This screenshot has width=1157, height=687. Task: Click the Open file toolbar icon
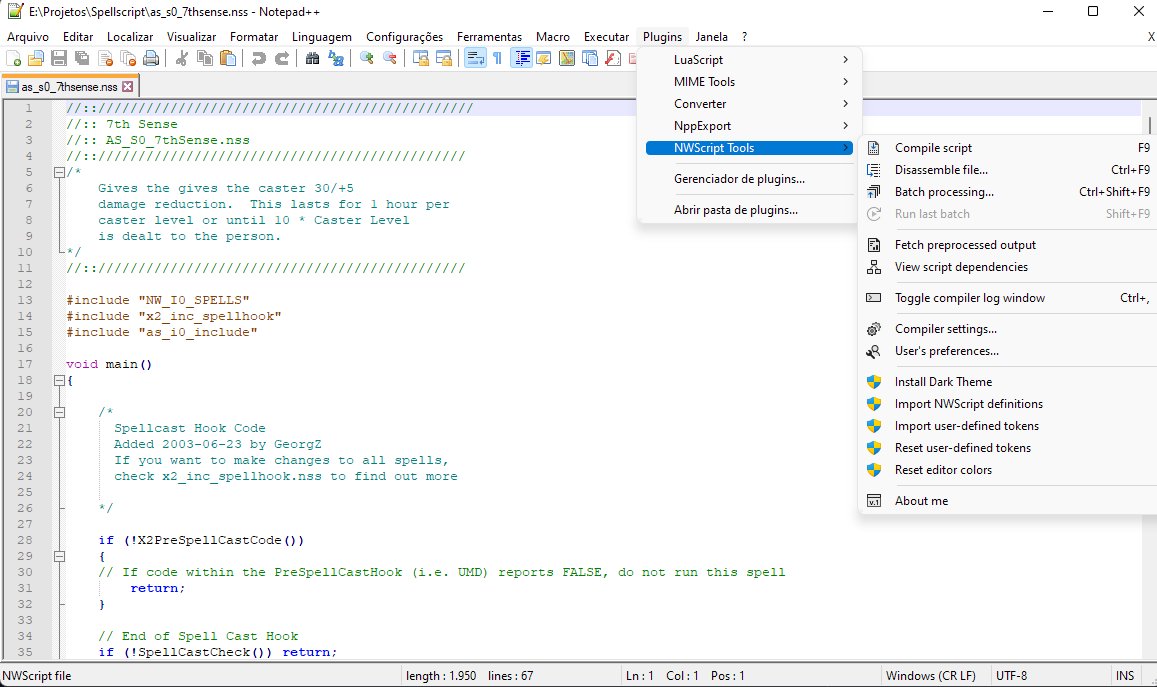[35, 58]
